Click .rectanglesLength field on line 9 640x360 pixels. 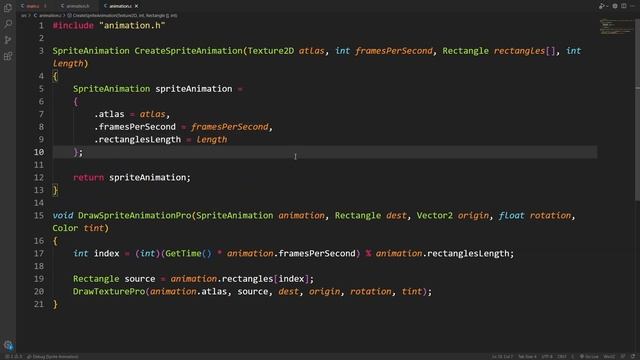137,139
